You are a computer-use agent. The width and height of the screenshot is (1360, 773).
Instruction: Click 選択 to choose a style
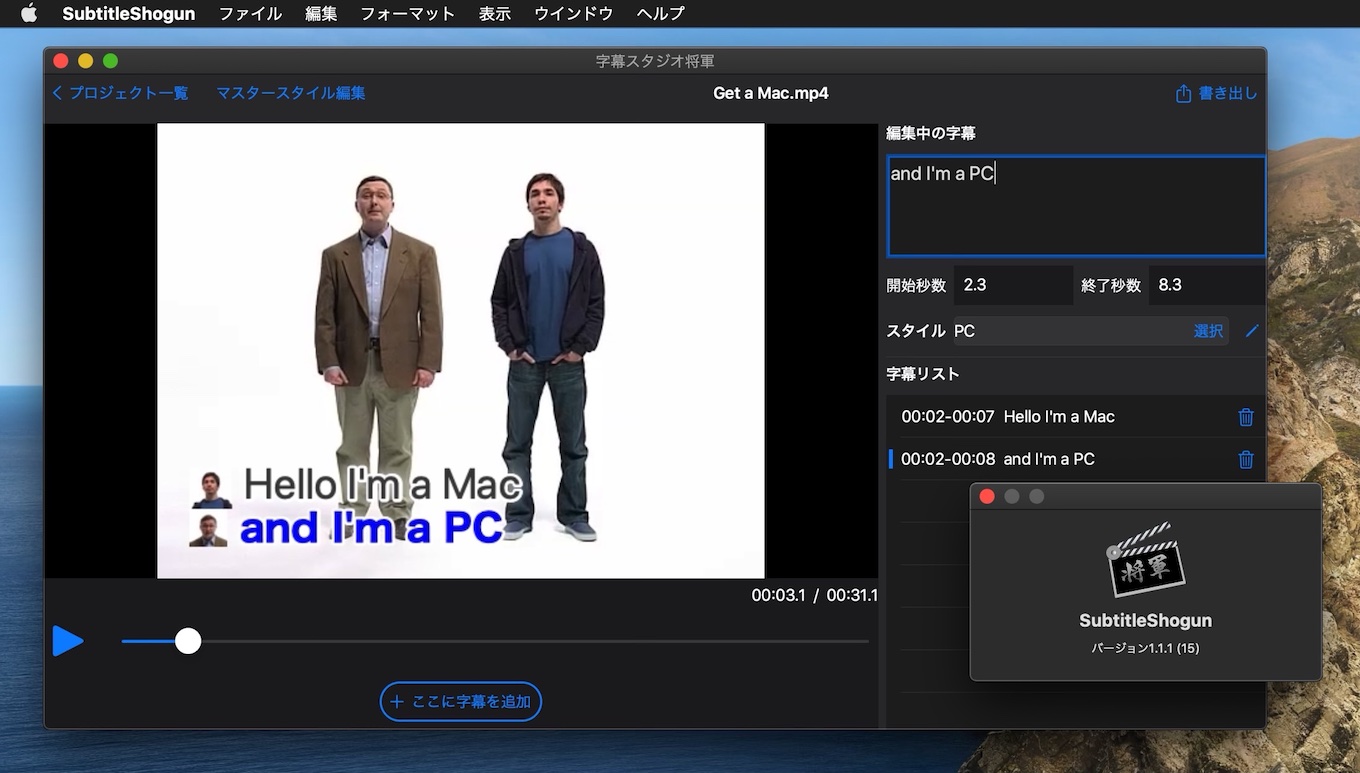1208,331
